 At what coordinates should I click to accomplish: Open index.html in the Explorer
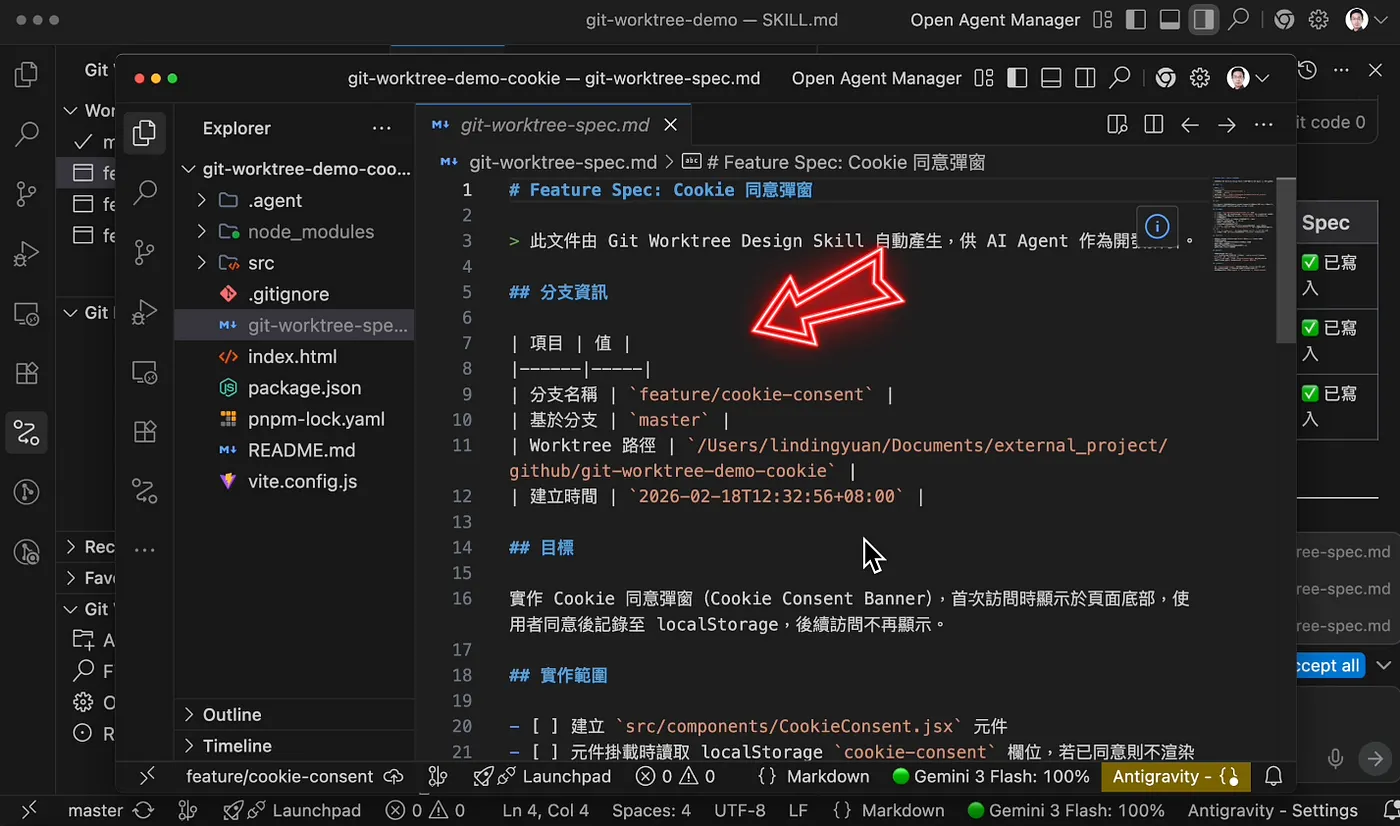point(293,356)
